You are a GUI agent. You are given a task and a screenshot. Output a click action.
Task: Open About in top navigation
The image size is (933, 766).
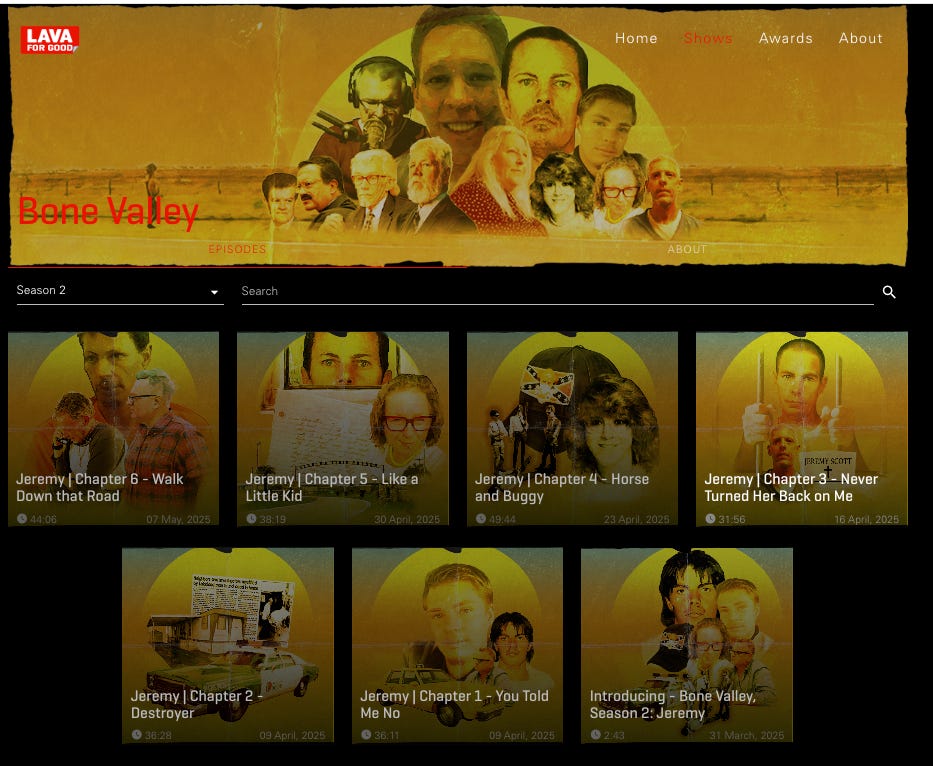(860, 38)
